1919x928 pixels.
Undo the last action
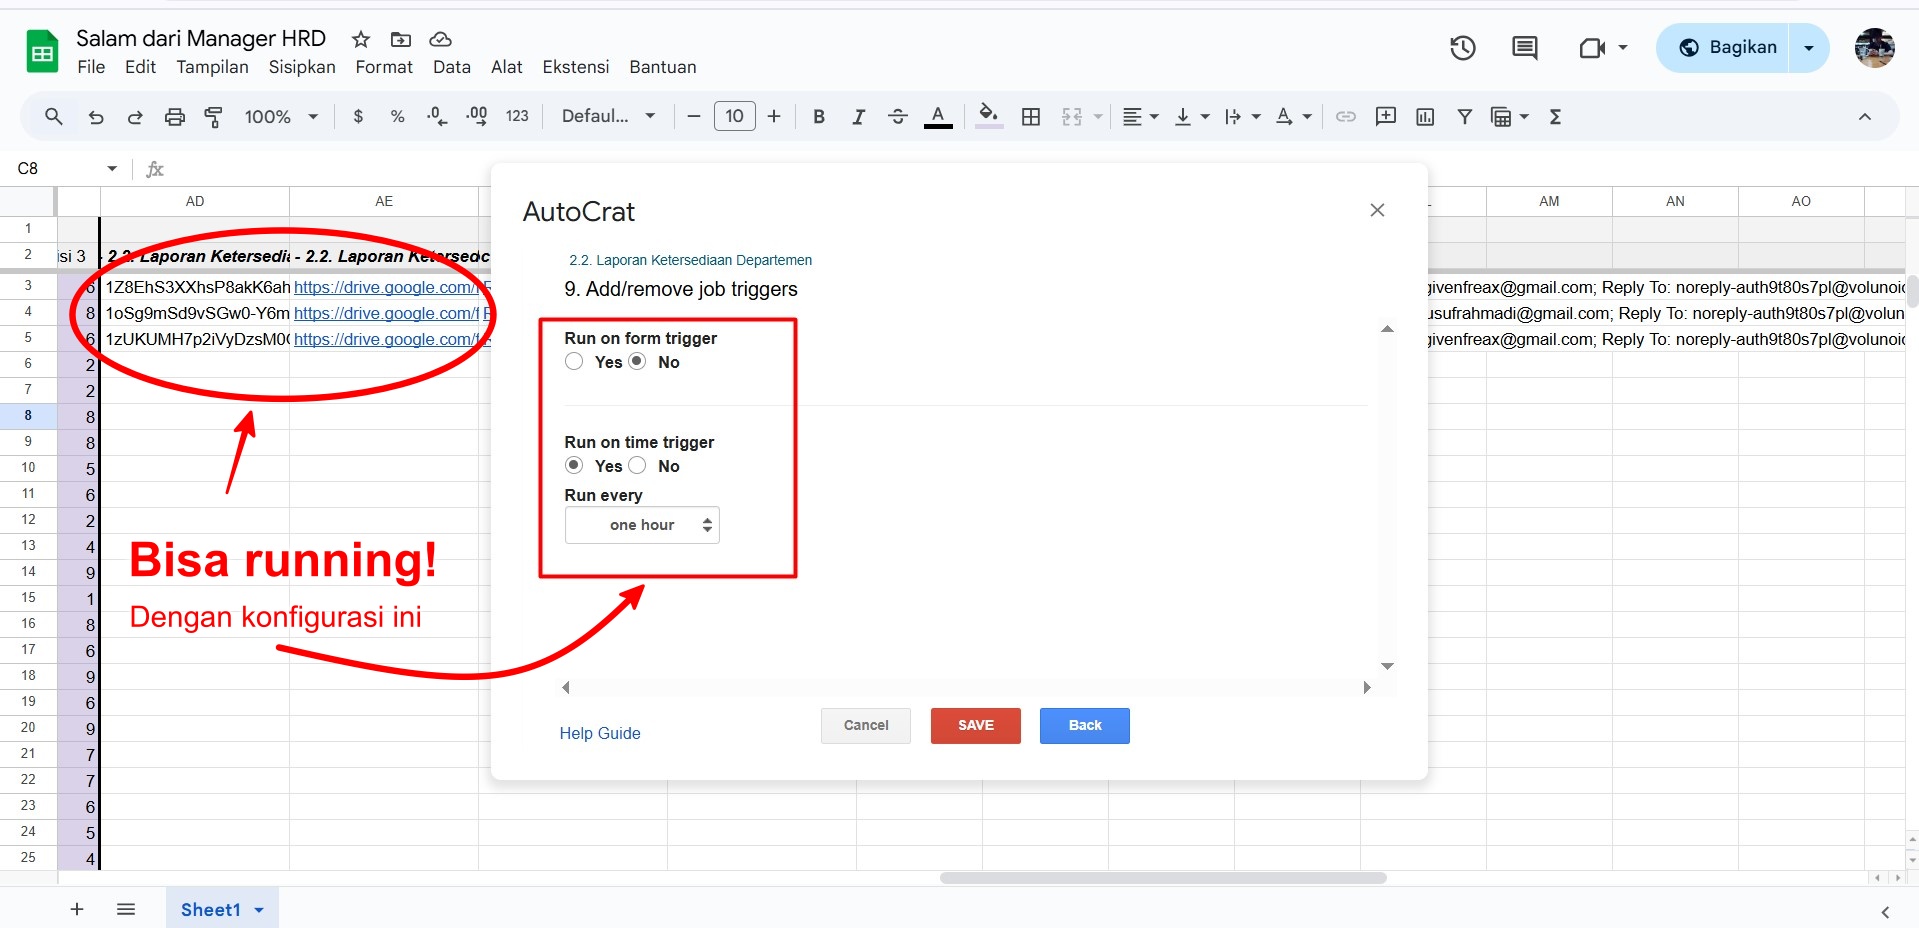click(96, 116)
